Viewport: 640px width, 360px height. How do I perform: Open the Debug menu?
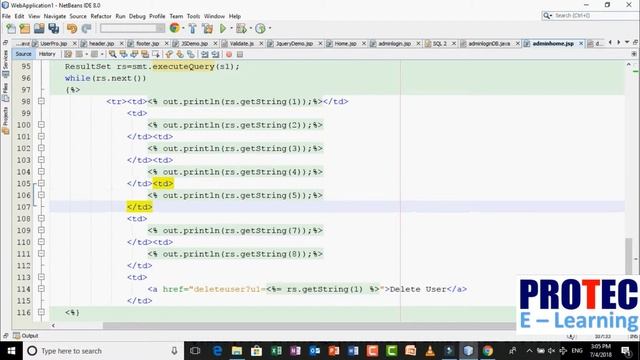[x=137, y=16]
